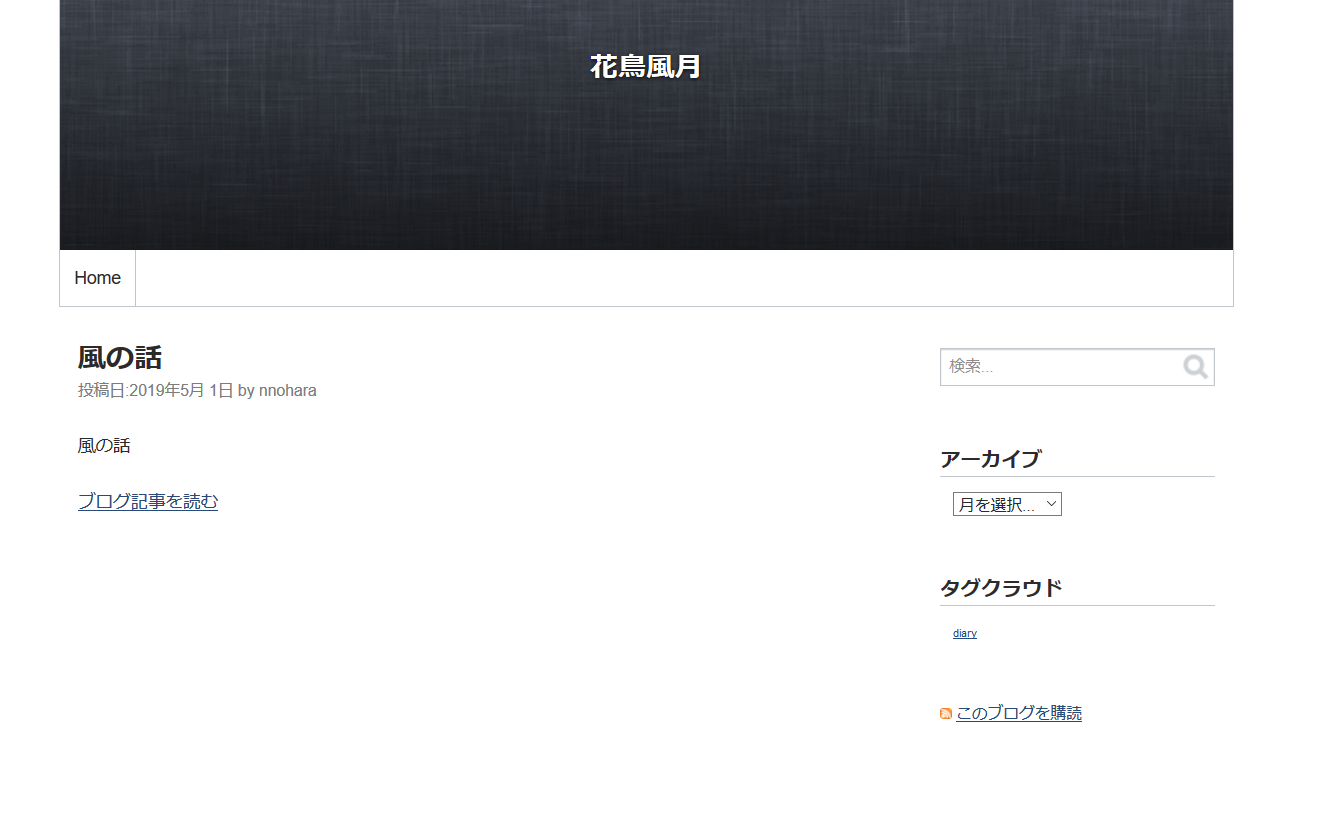Click the author name nnohara
Screen dimensions: 1331x816
click(x=287, y=391)
